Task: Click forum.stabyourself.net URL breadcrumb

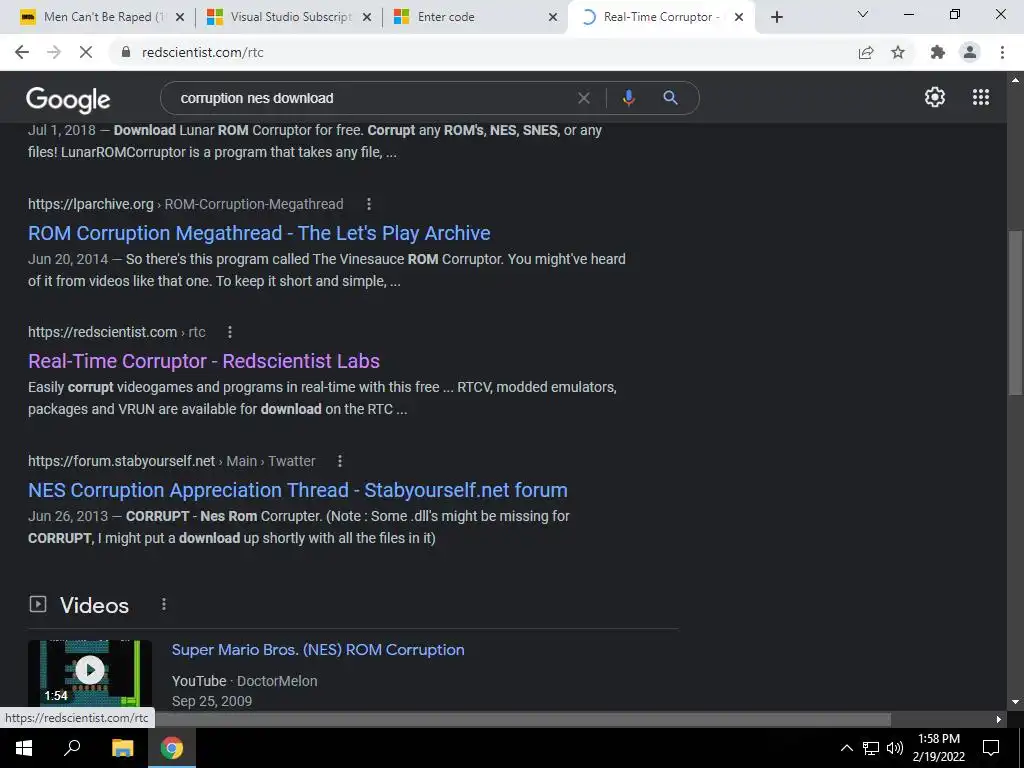Action: [x=172, y=461]
